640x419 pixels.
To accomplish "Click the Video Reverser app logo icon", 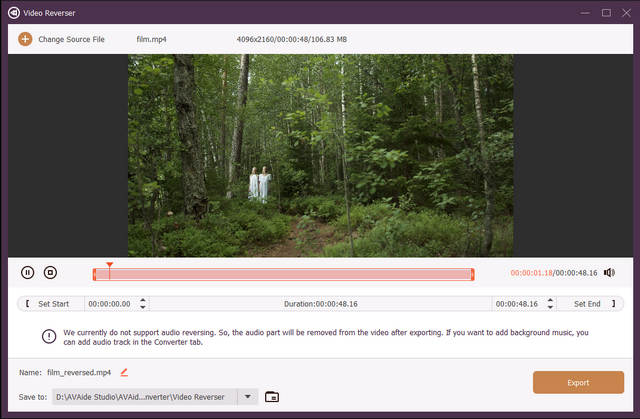I will tap(14, 12).
